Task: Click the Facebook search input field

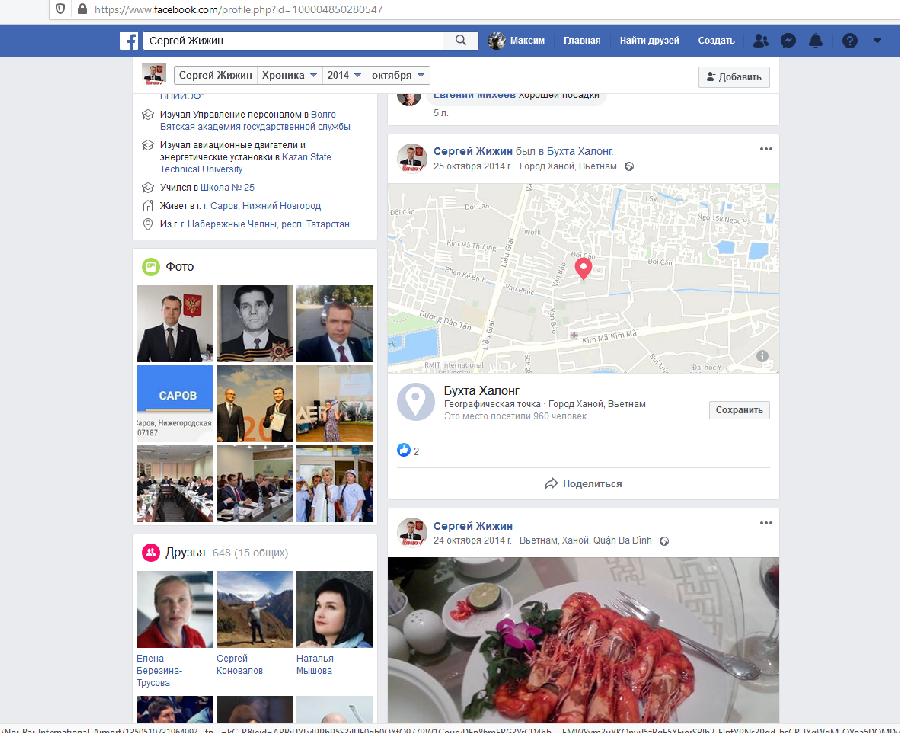Action: (x=293, y=41)
